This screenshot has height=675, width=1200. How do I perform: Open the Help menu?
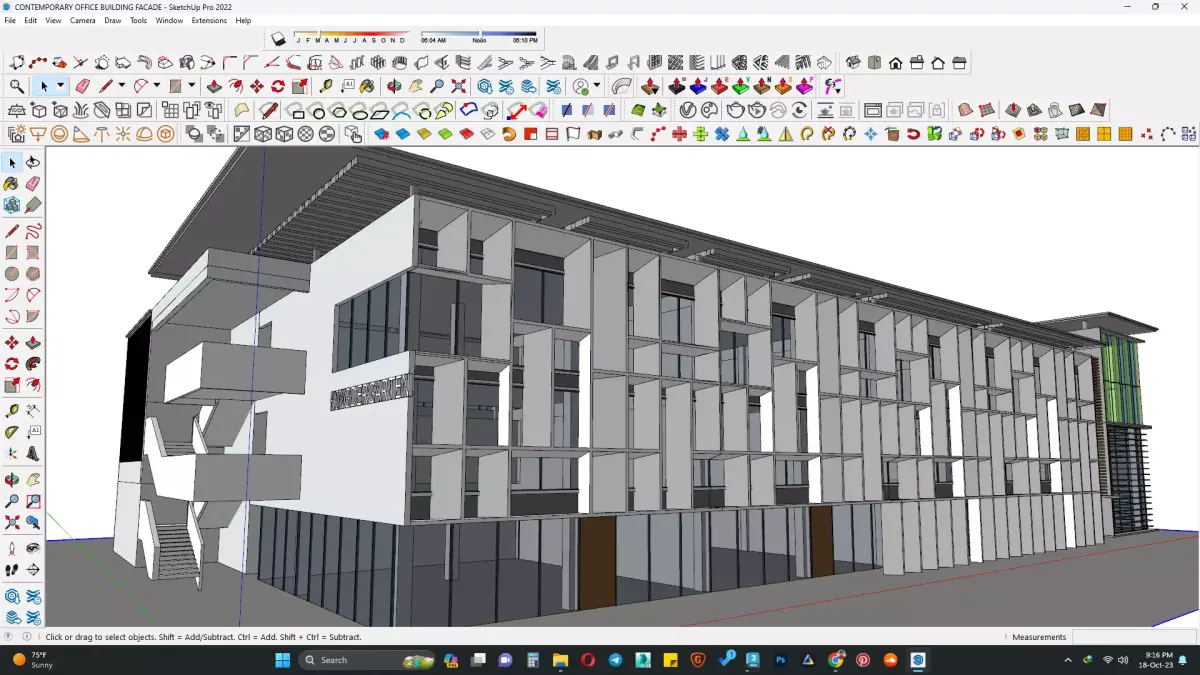click(x=243, y=20)
